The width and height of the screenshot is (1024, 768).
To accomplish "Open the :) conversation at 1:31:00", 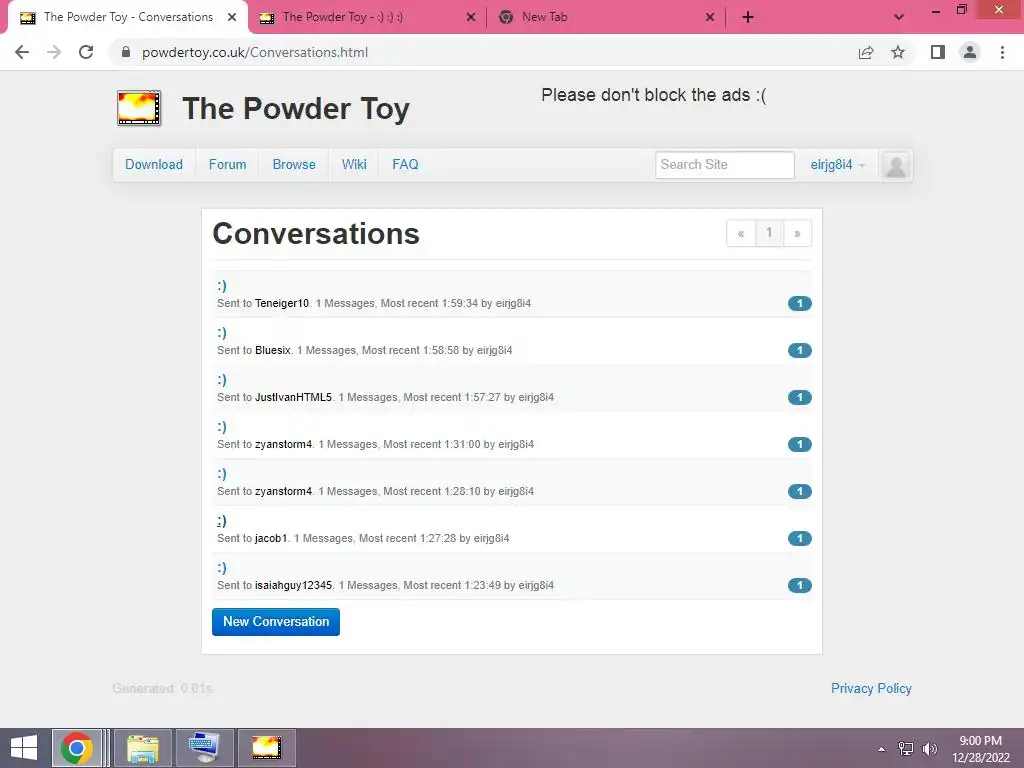I will (x=222, y=427).
